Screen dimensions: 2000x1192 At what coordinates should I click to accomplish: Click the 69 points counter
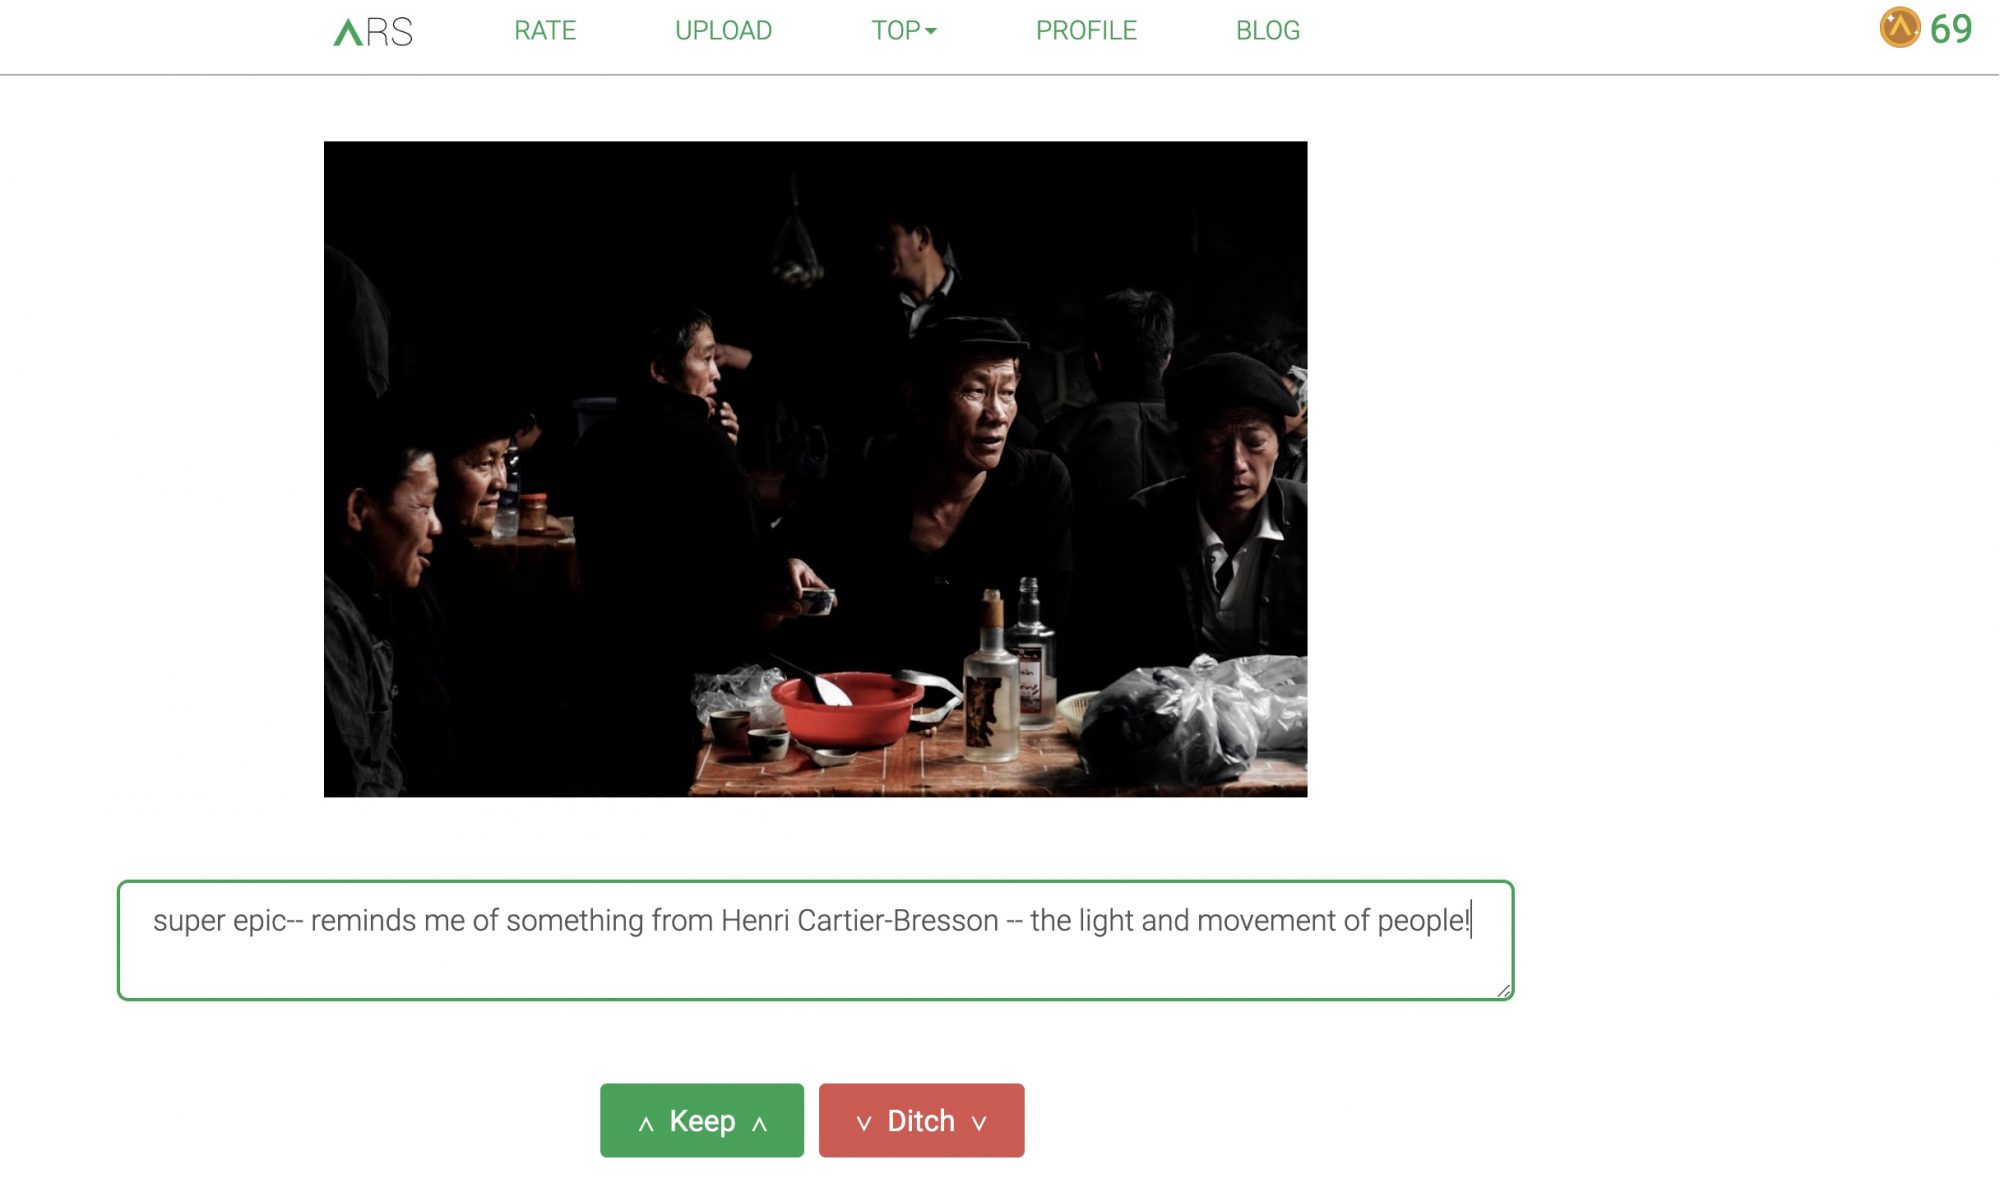(1950, 29)
